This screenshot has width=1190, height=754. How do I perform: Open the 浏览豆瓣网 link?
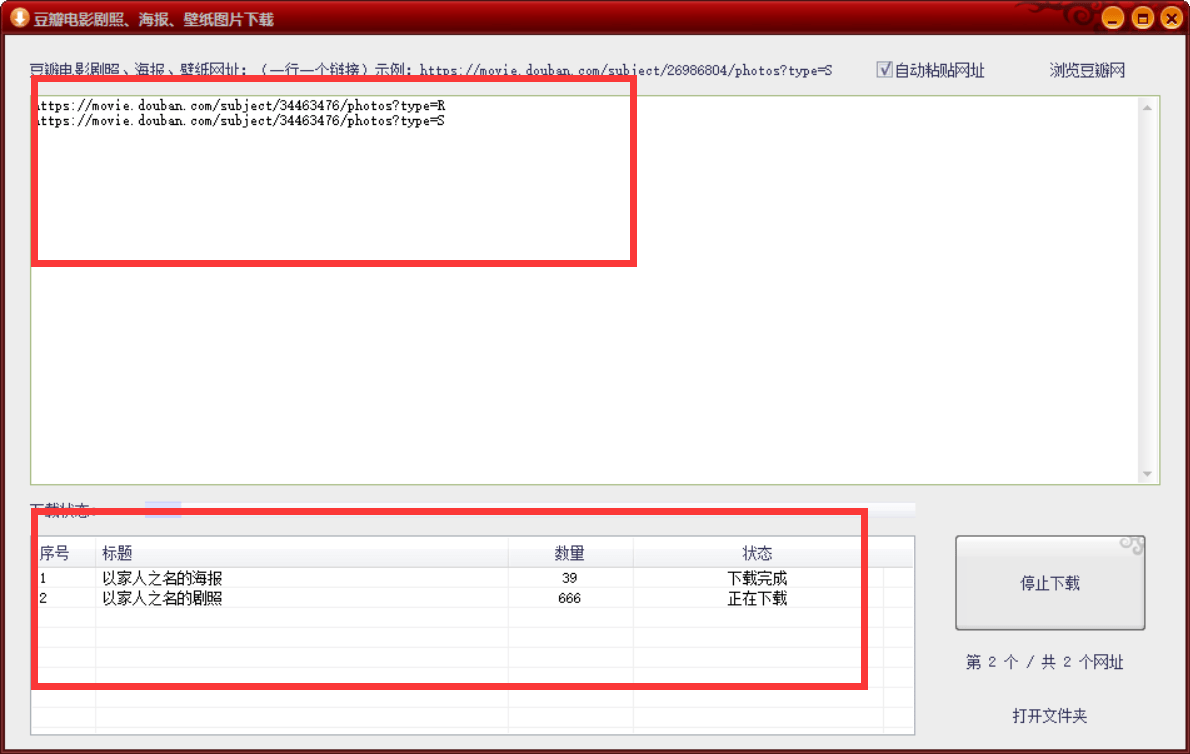[1087, 71]
